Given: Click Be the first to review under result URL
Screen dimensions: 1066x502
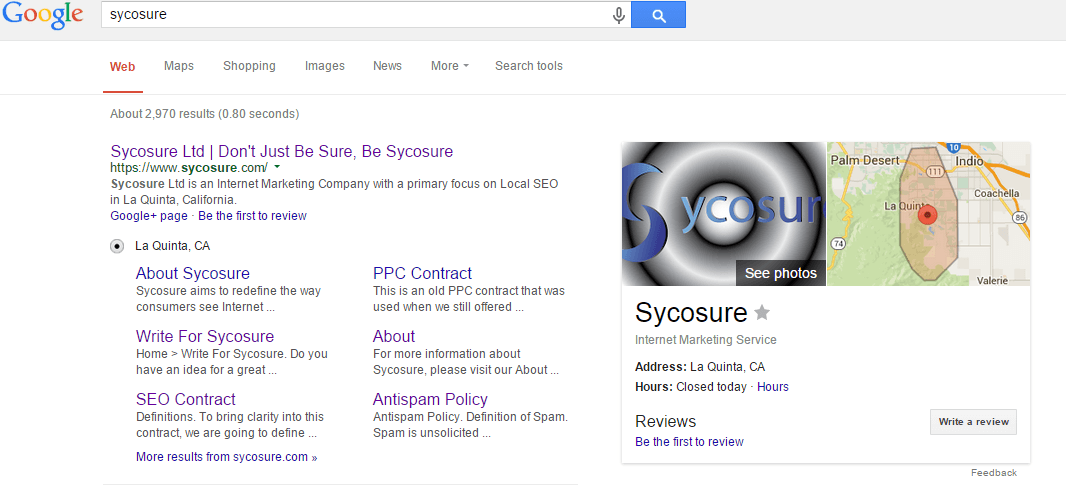Looking at the screenshot, I should [252, 216].
